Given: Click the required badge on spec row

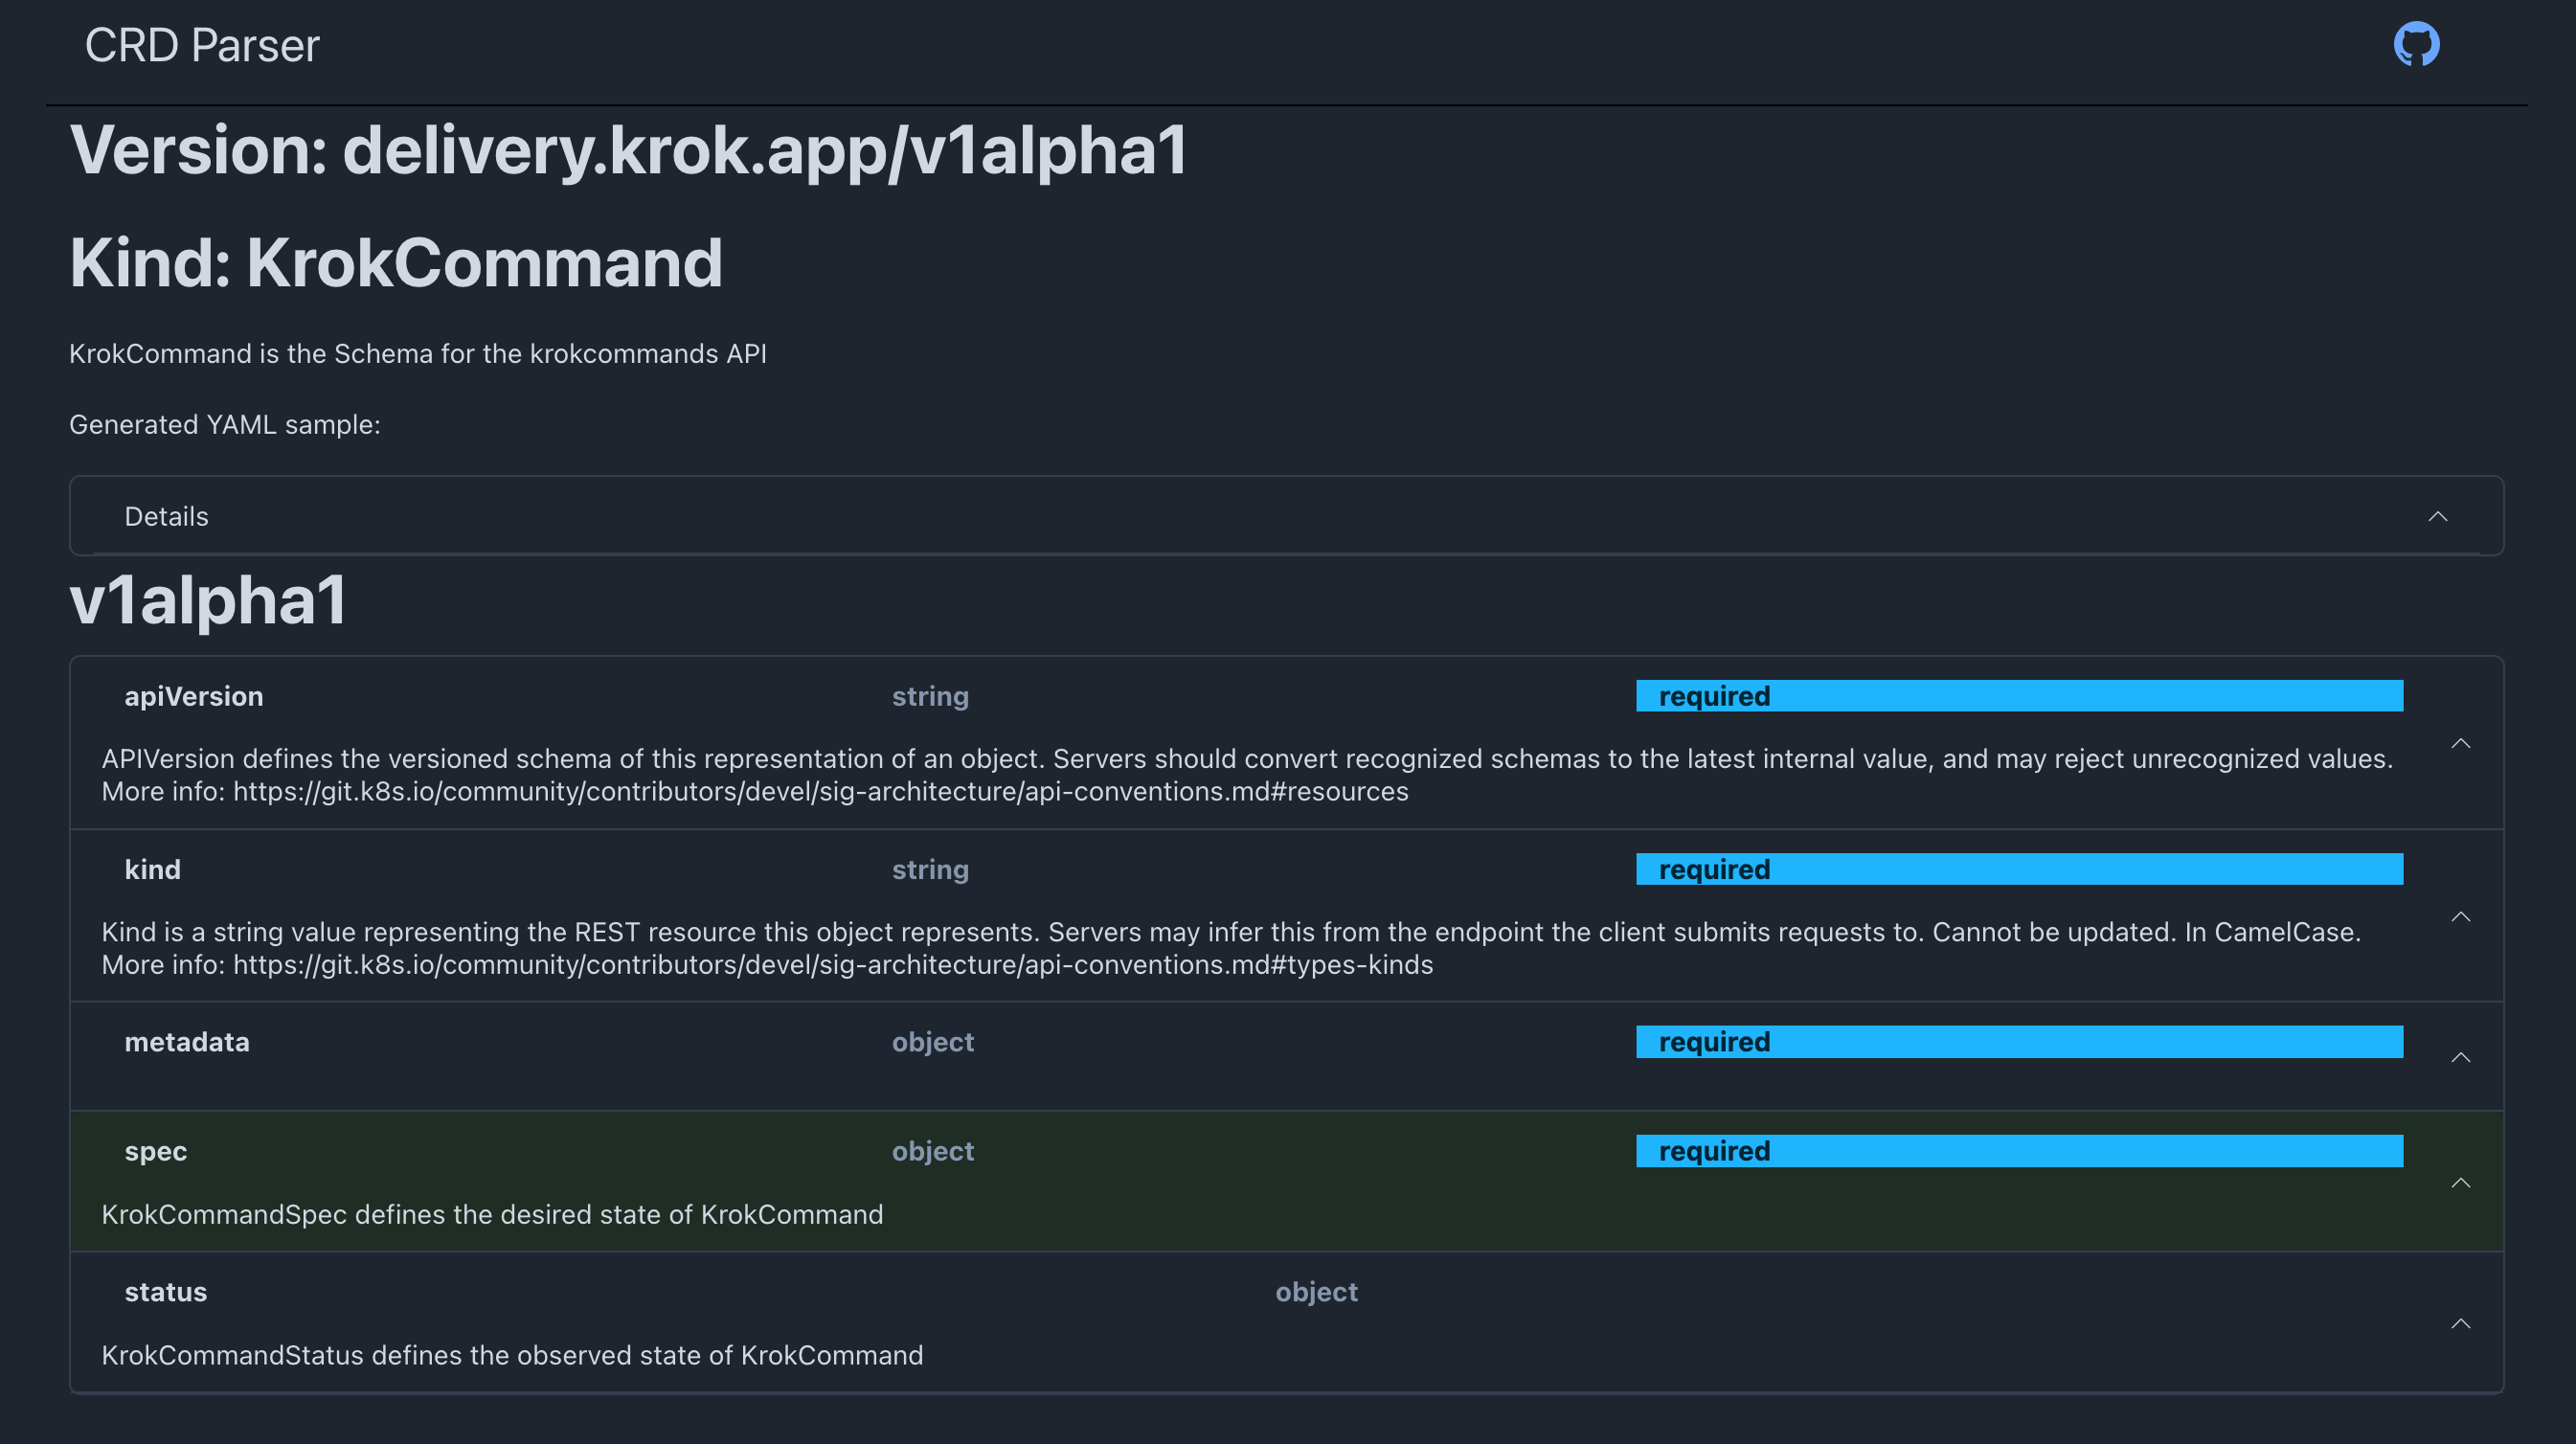Looking at the screenshot, I should [2019, 1151].
